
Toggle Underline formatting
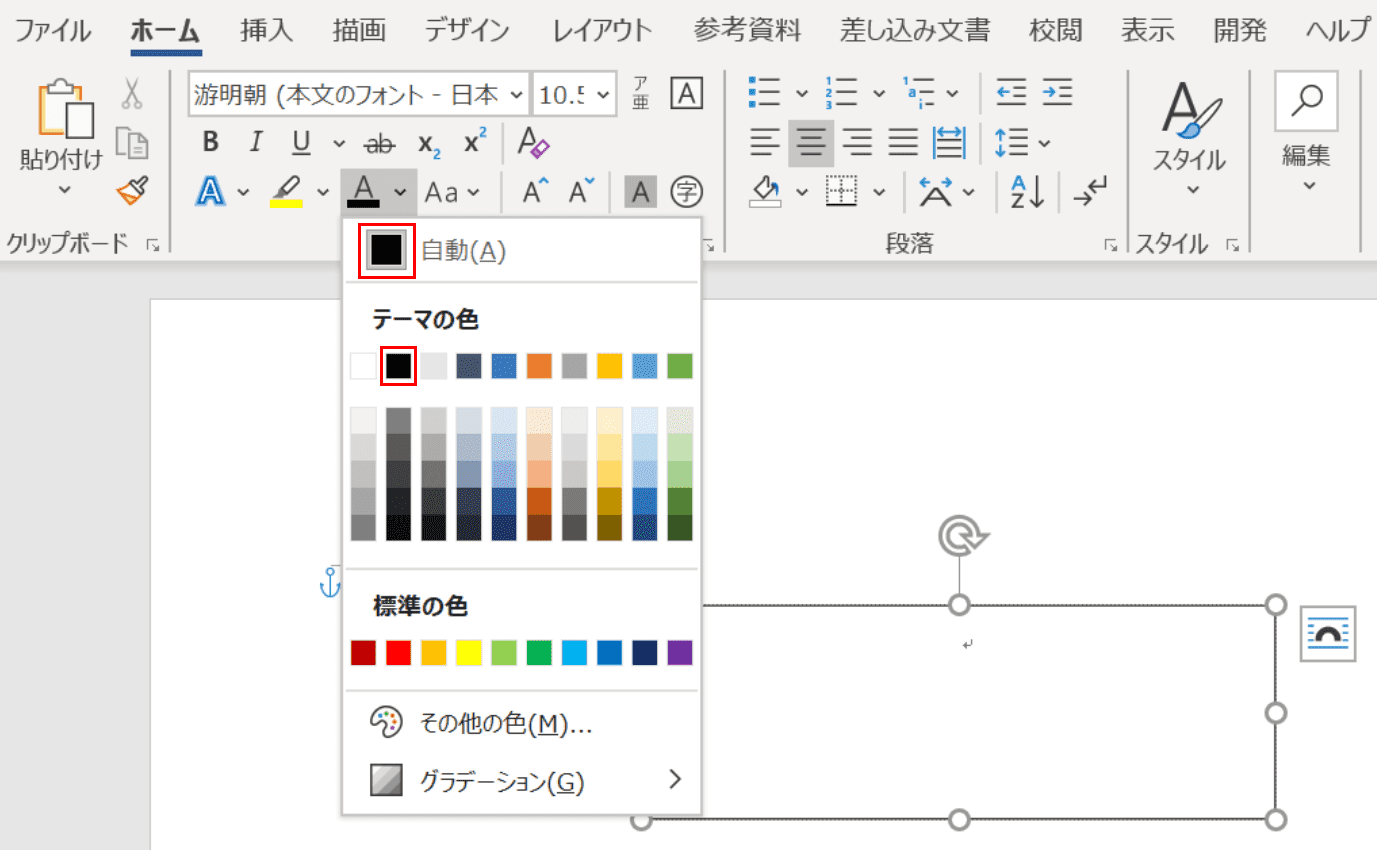[x=302, y=143]
